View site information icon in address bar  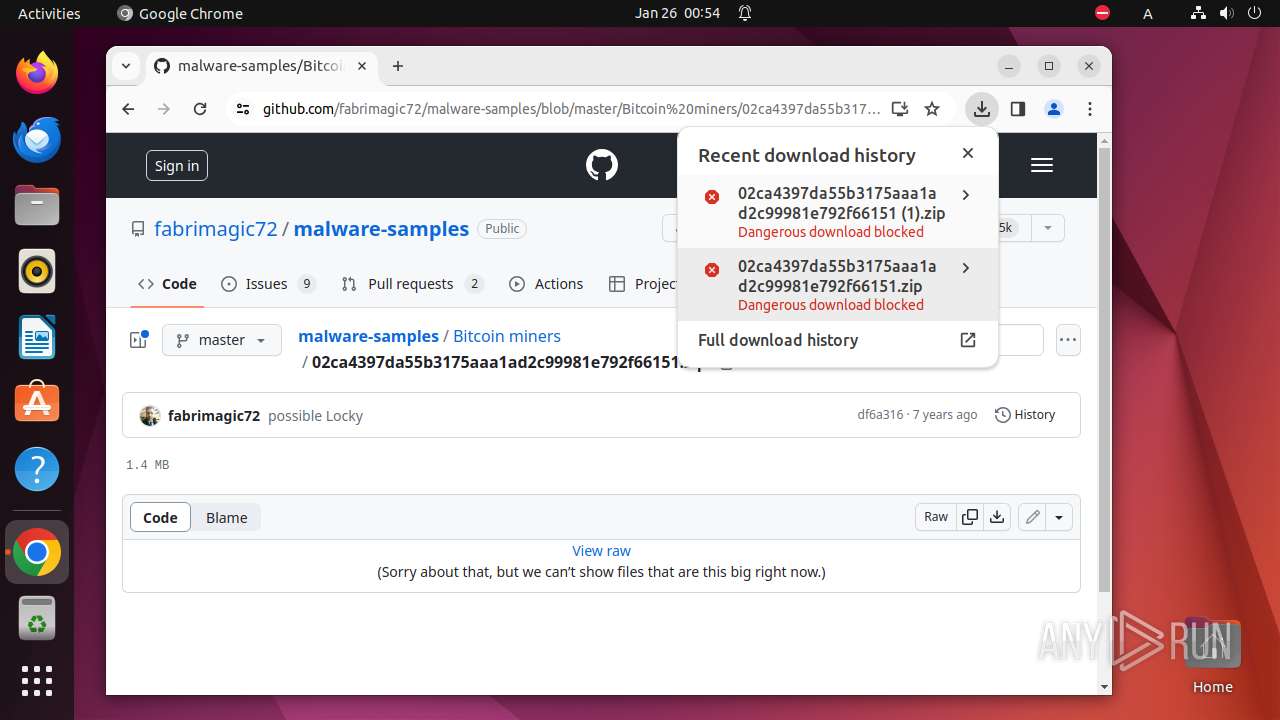coord(242,109)
